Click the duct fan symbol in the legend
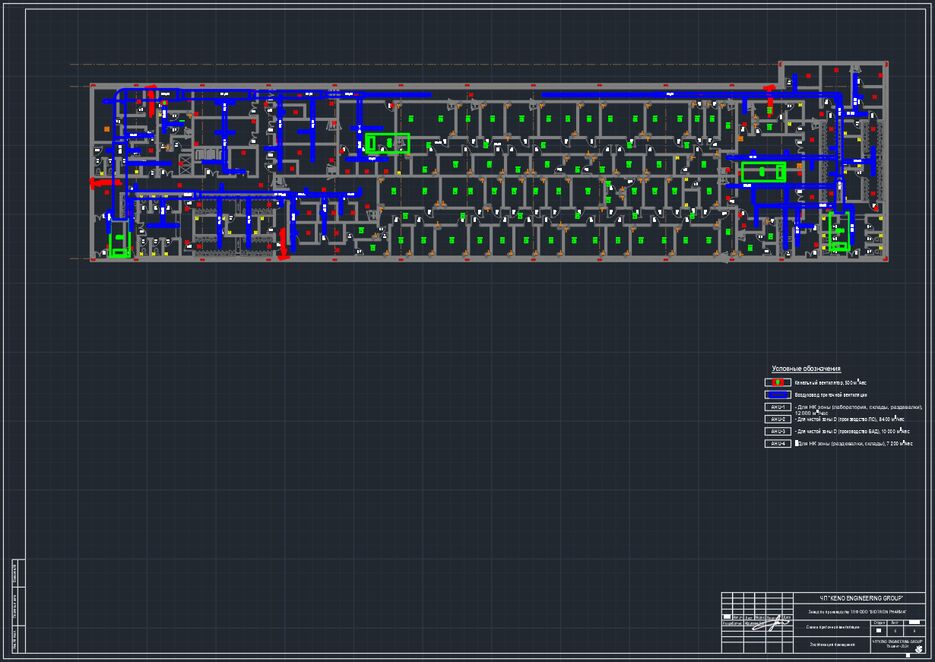The height and width of the screenshot is (662, 935). coord(777,382)
